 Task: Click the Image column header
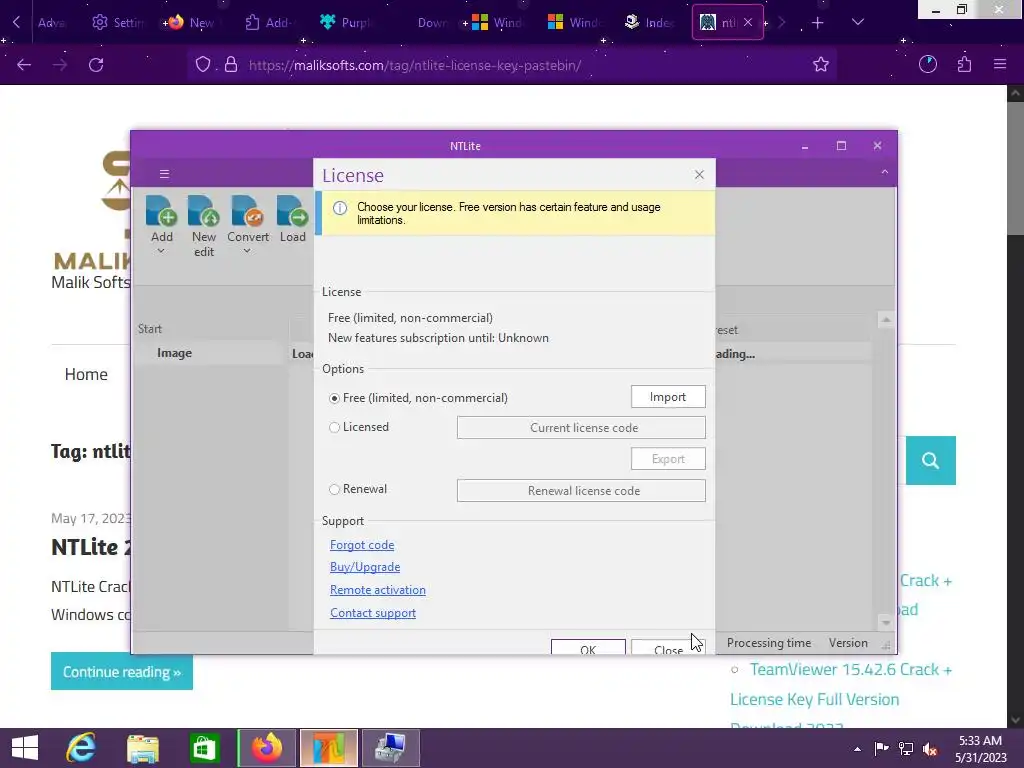tap(174, 353)
